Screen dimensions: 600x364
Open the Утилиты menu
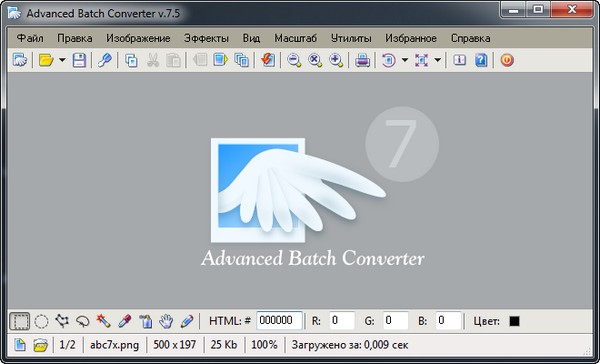(x=351, y=38)
